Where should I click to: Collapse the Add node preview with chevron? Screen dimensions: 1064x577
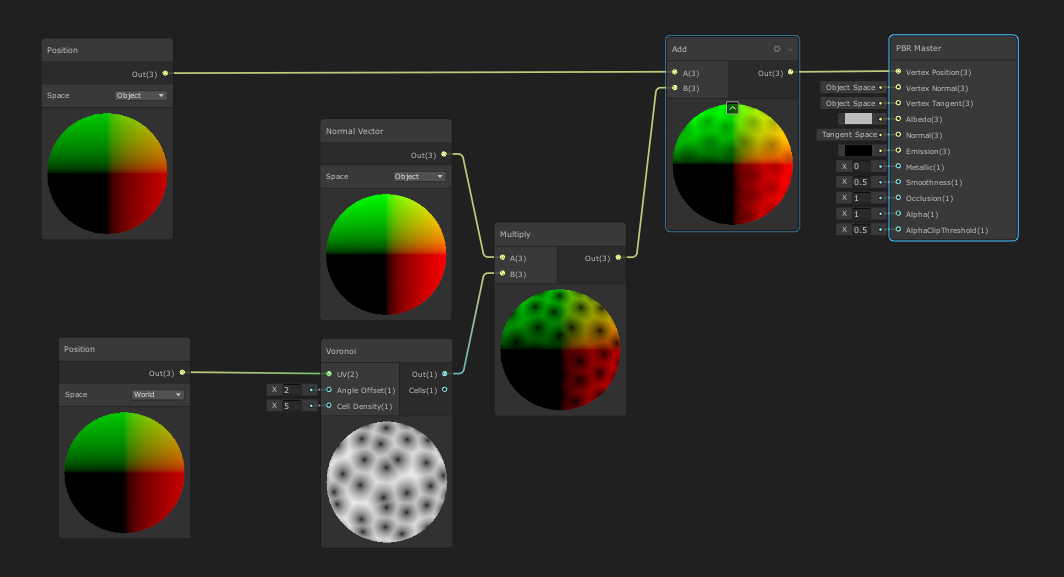(732, 107)
